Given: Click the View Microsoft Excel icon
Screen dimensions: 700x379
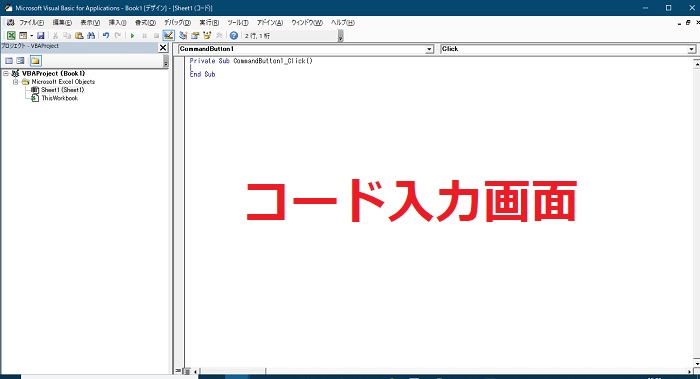Looking at the screenshot, I should pos(11,35).
